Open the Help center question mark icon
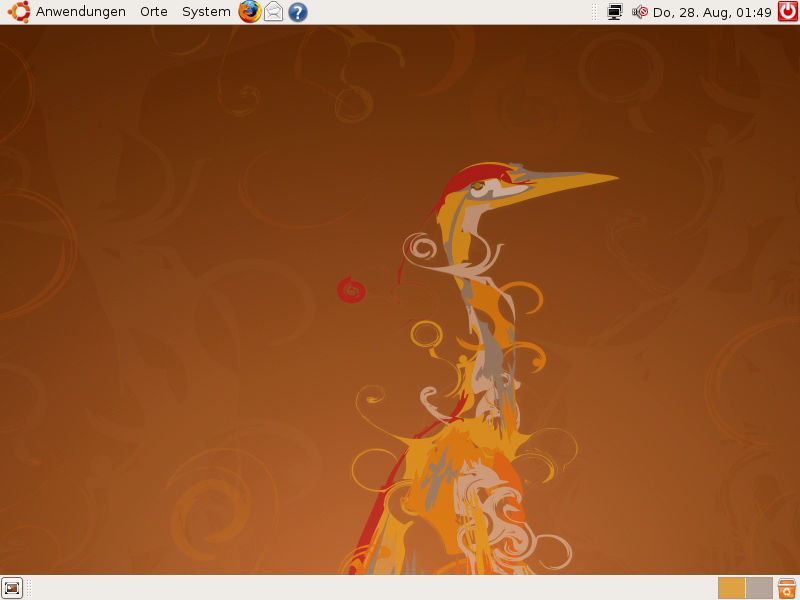This screenshot has height=600, width=800. [x=298, y=12]
